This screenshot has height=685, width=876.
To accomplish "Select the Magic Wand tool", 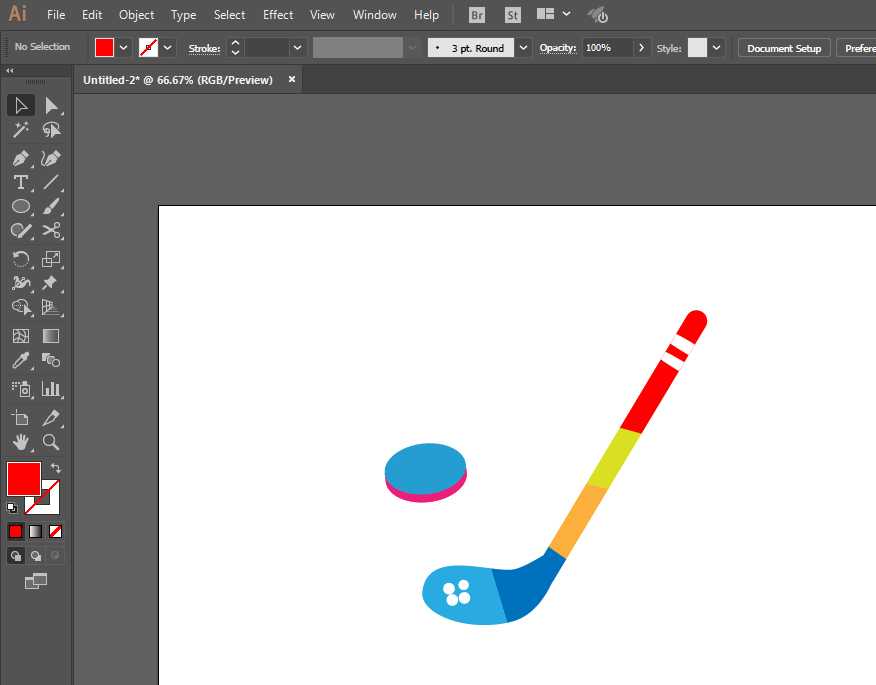I will click(20, 130).
